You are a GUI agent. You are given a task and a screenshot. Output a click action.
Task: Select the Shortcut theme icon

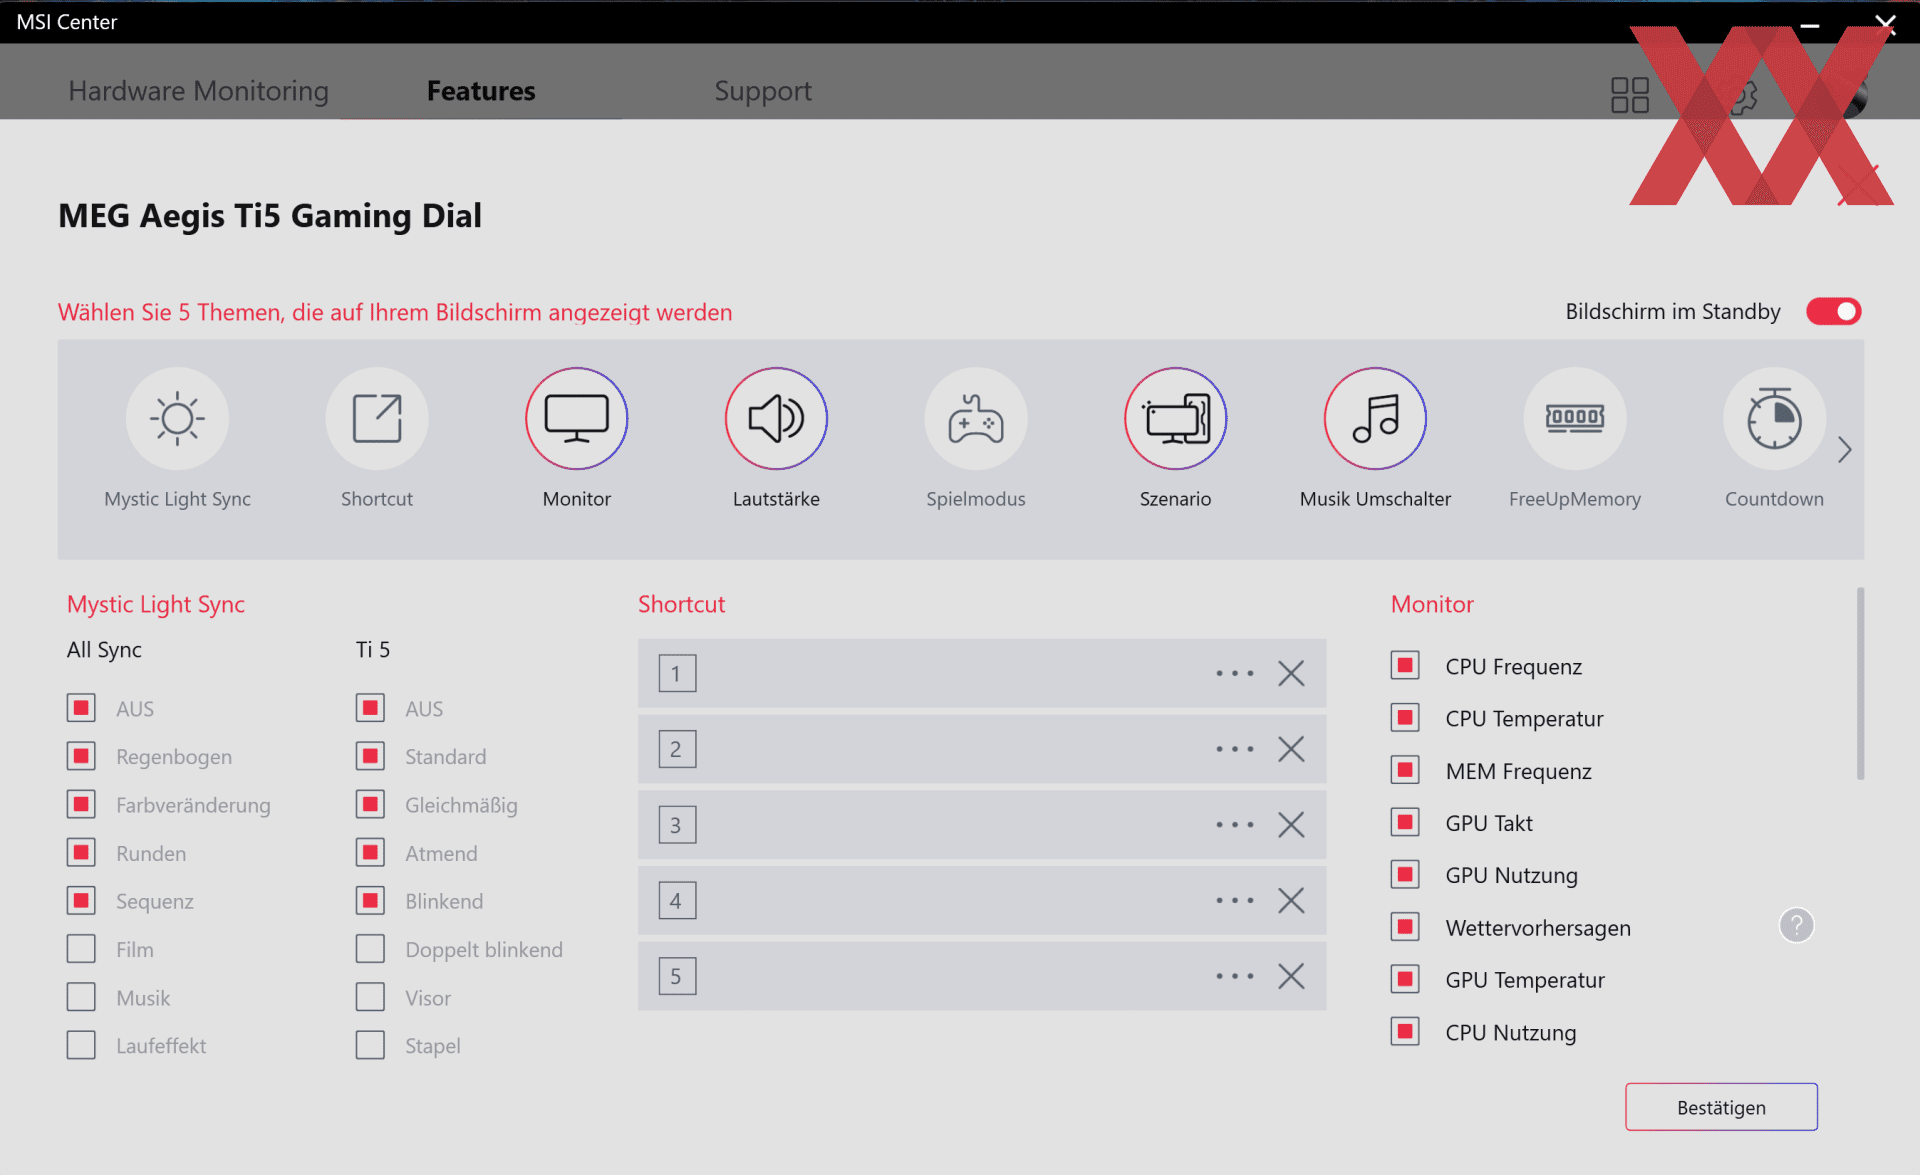(377, 418)
